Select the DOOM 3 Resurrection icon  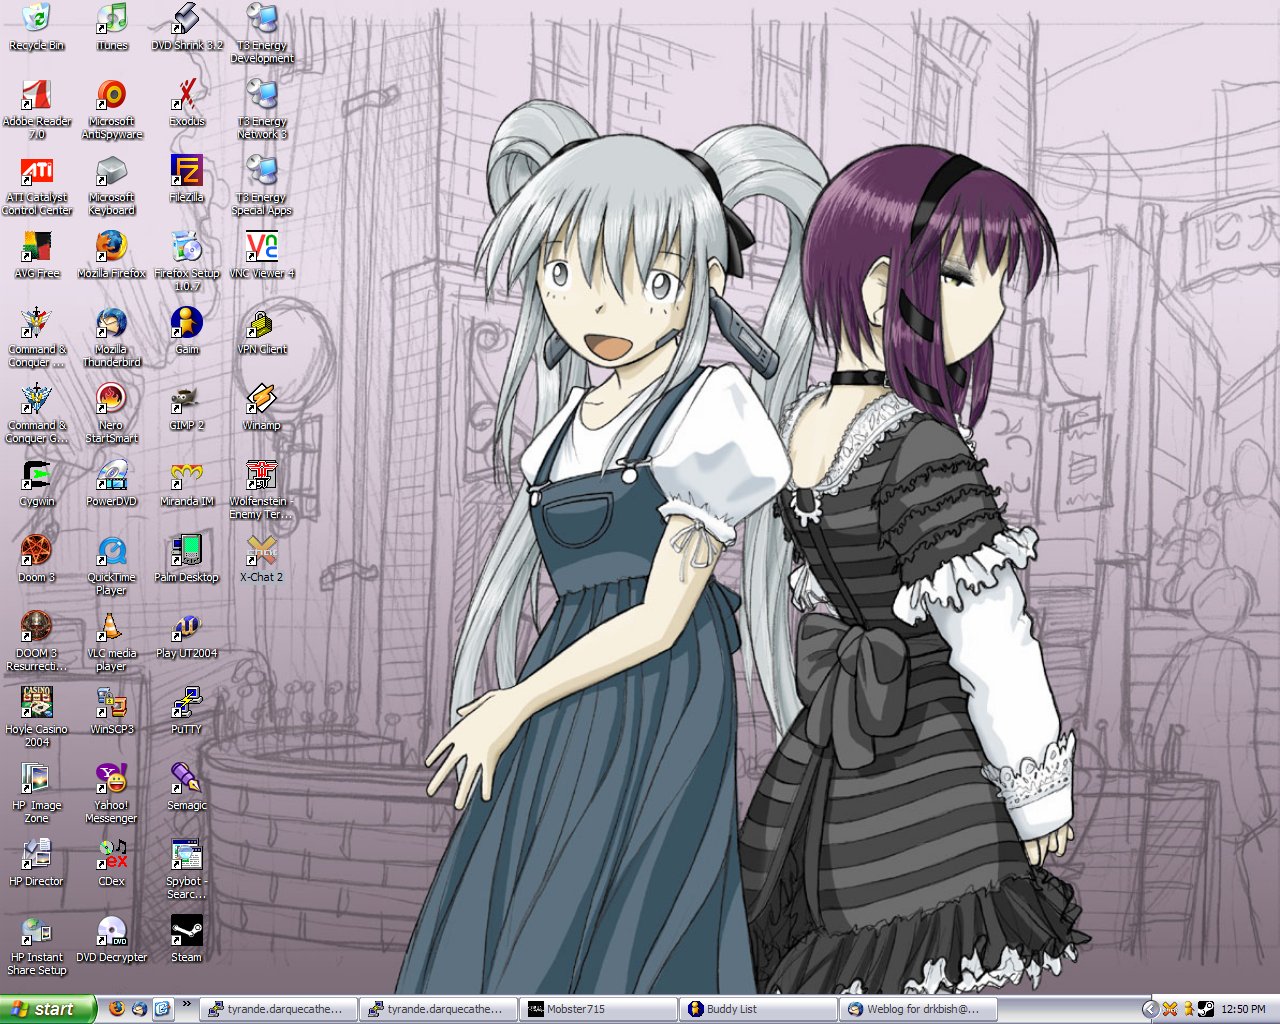pyautogui.click(x=37, y=641)
